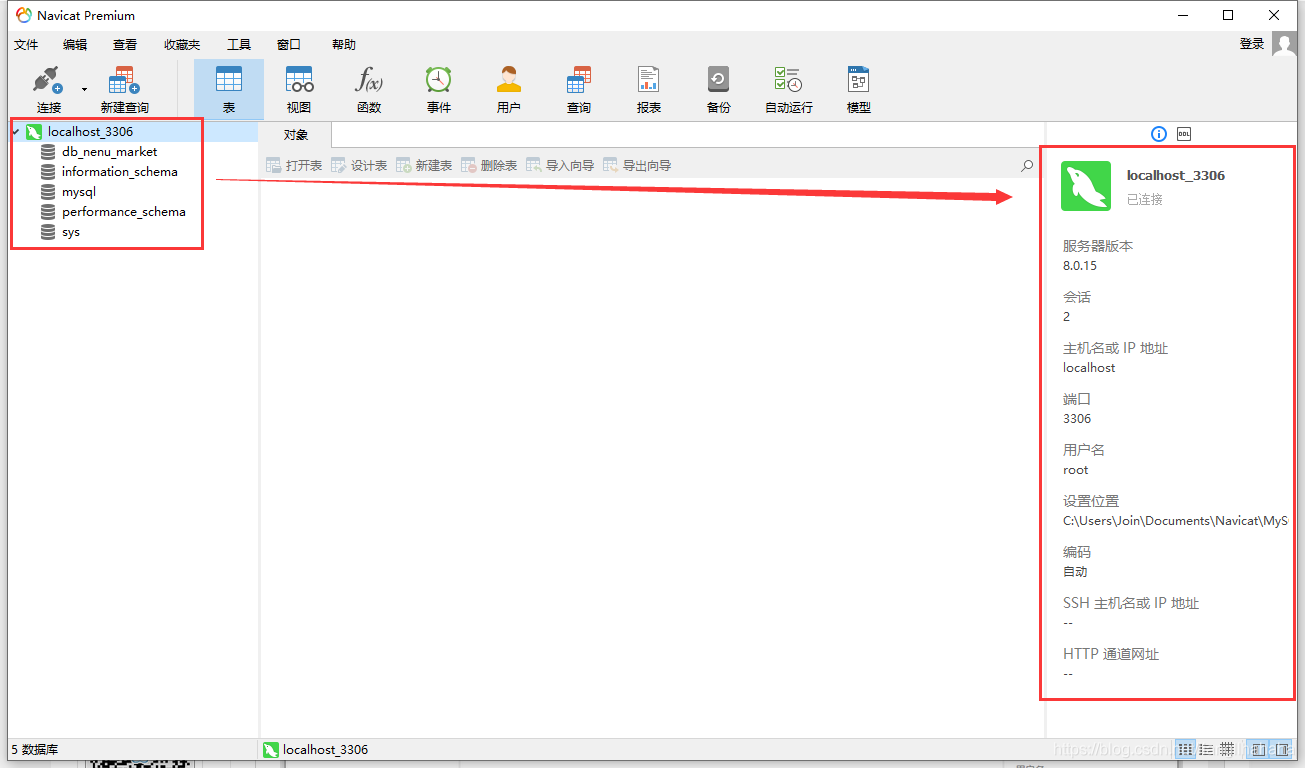
Task: Click the settings location path C:\Users\Join
Action: [1175, 521]
